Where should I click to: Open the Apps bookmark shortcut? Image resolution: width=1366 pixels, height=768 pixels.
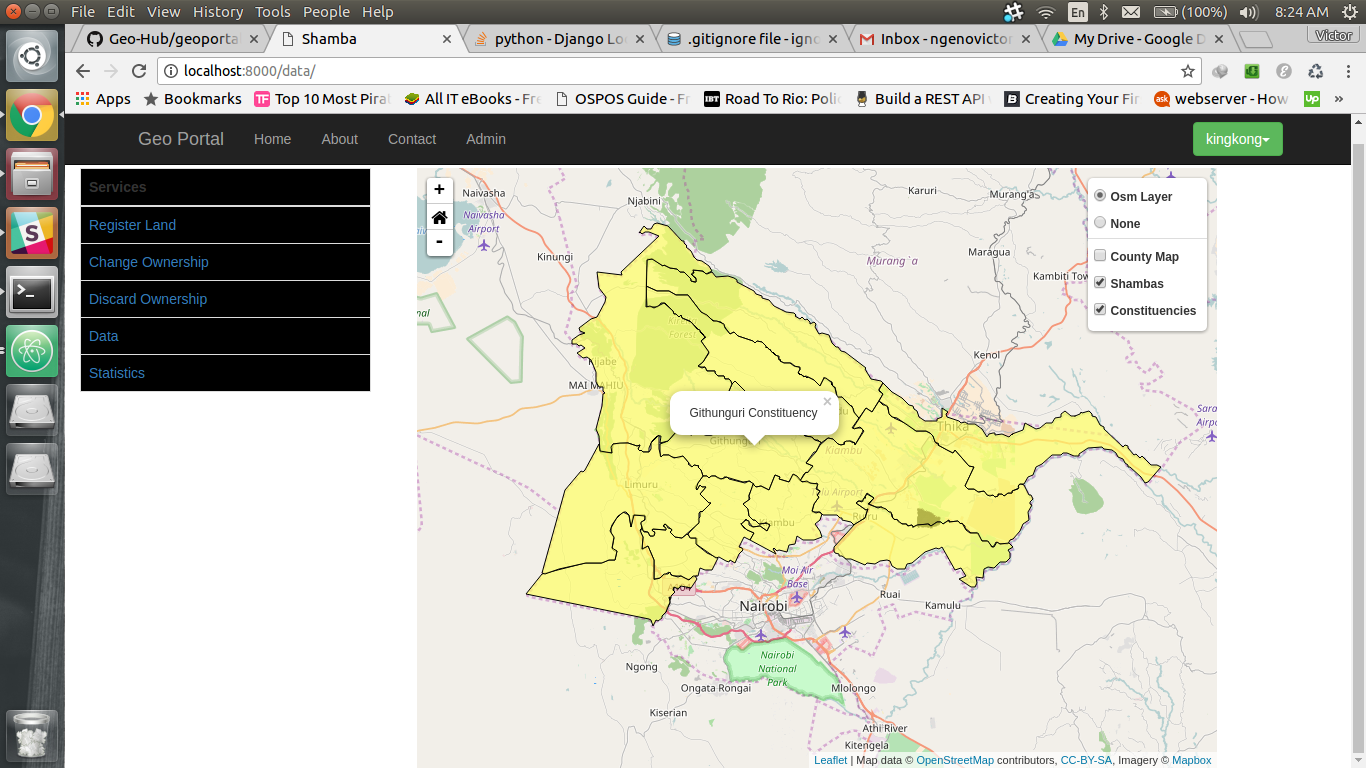[x=103, y=99]
